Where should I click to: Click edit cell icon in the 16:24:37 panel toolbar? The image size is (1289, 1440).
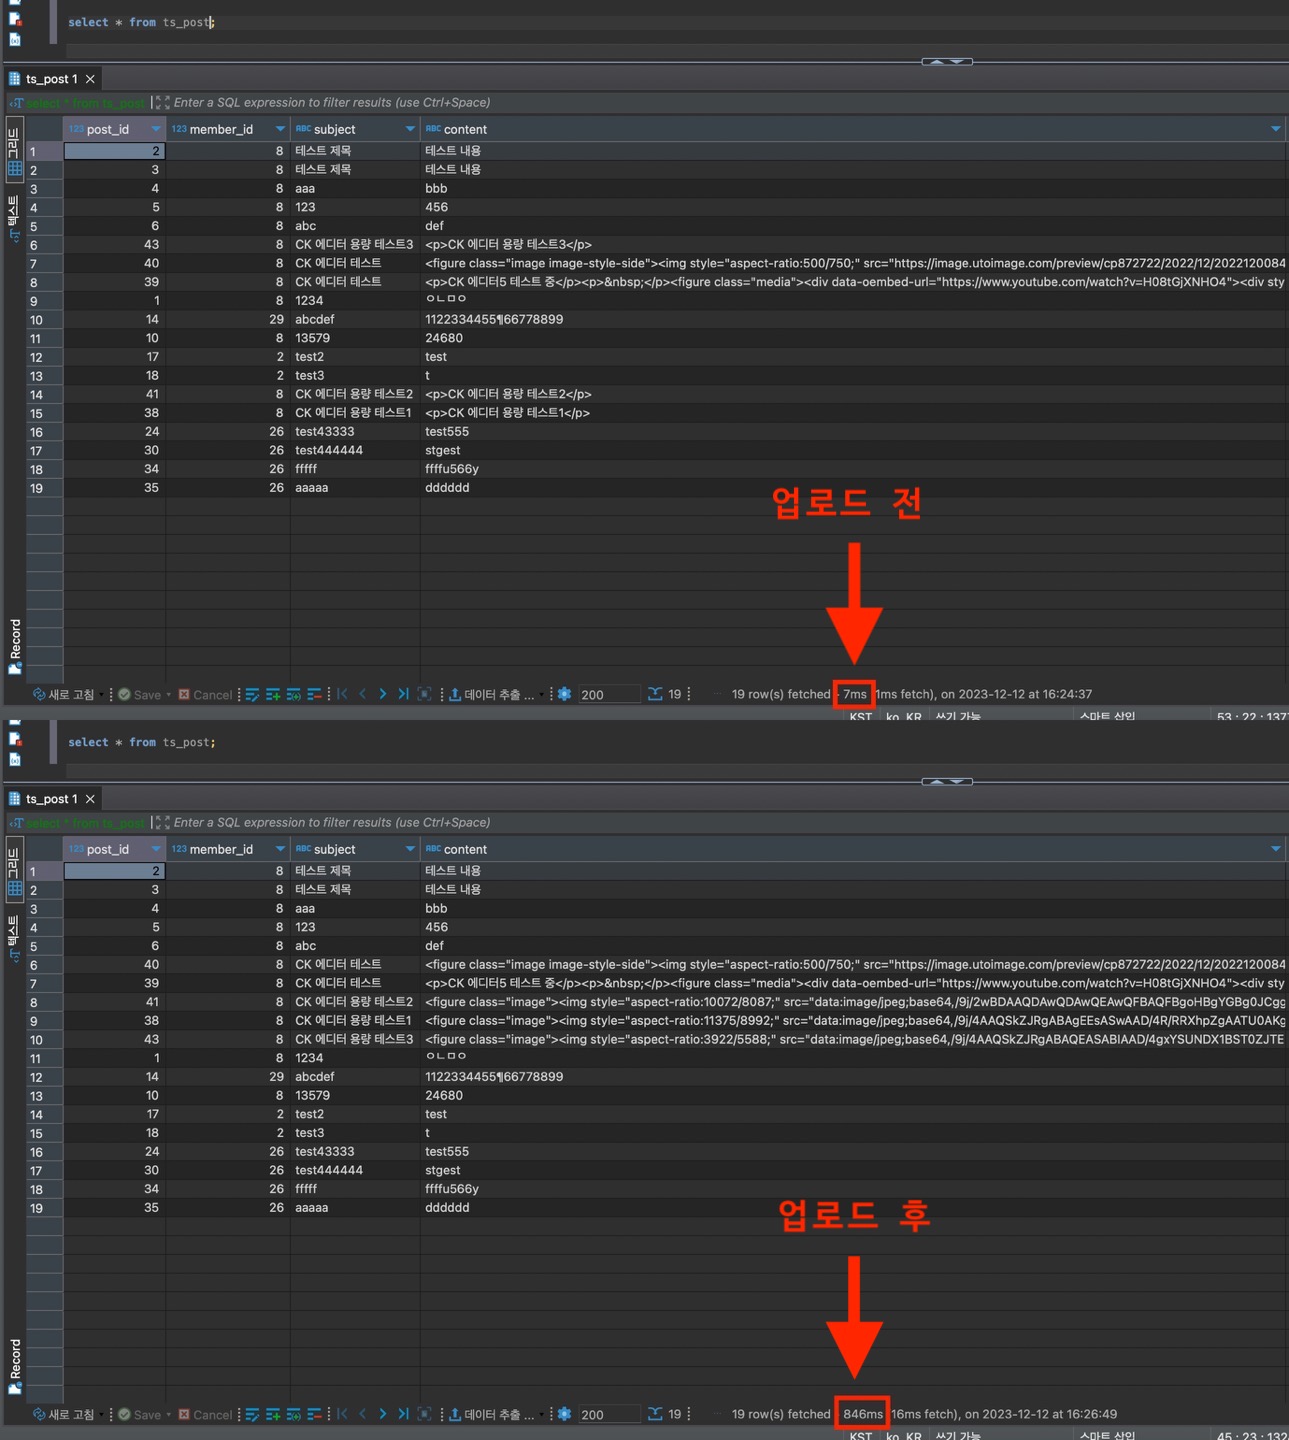click(252, 694)
